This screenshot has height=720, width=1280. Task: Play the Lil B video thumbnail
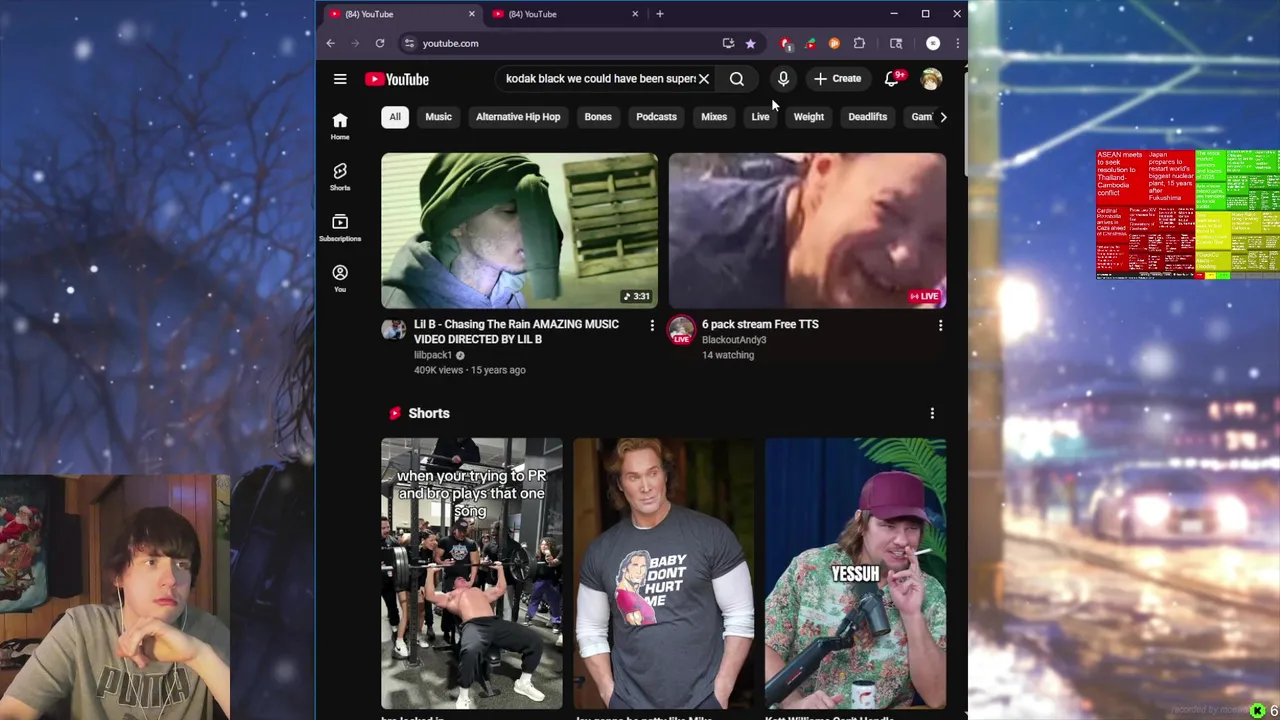[x=519, y=230]
